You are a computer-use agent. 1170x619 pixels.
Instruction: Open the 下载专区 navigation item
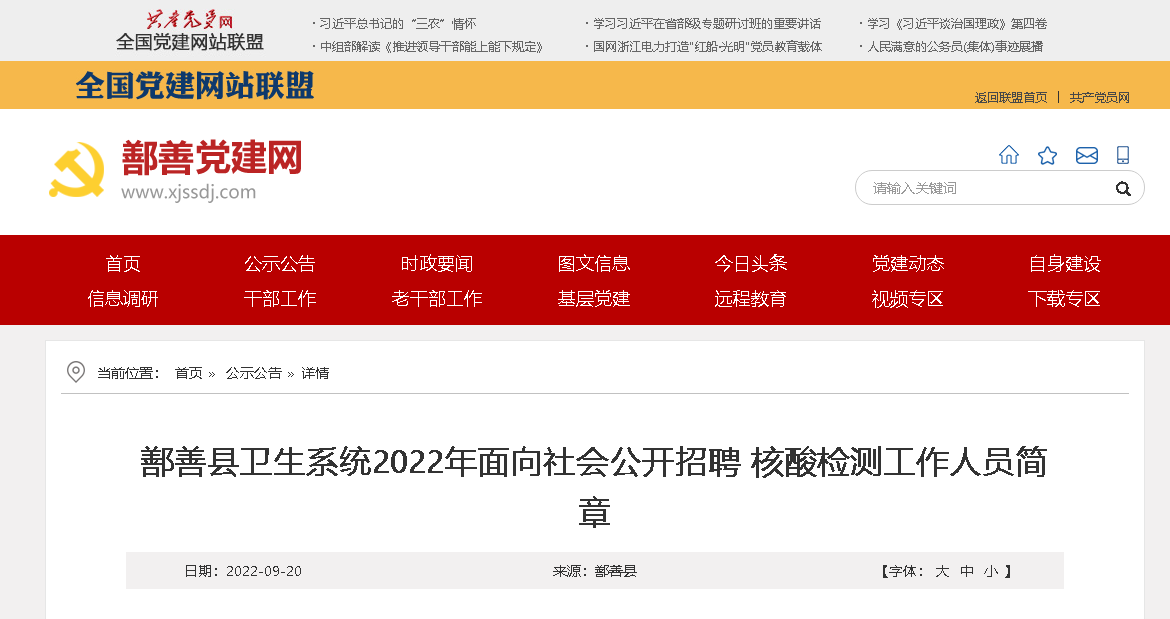[1065, 299]
